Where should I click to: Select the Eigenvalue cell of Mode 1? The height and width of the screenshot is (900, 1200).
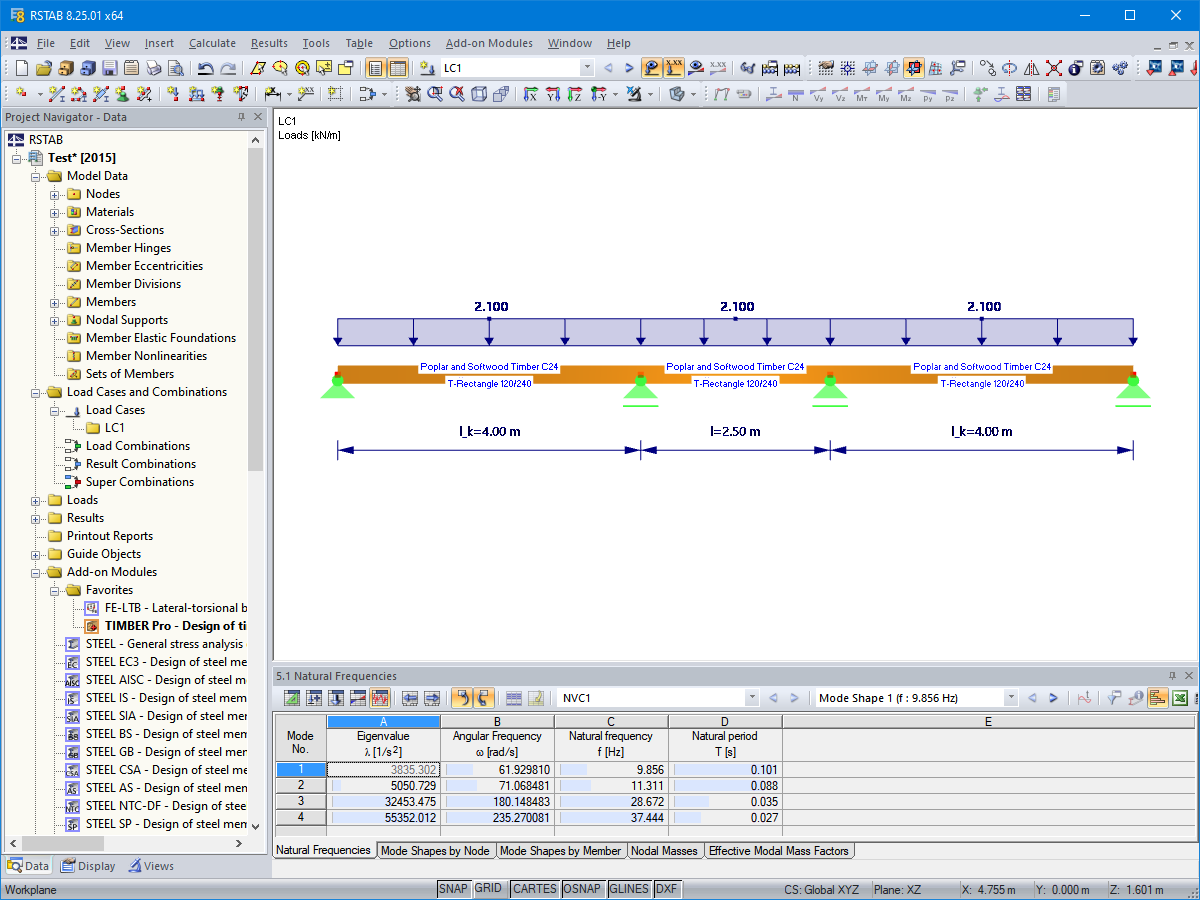[383, 769]
